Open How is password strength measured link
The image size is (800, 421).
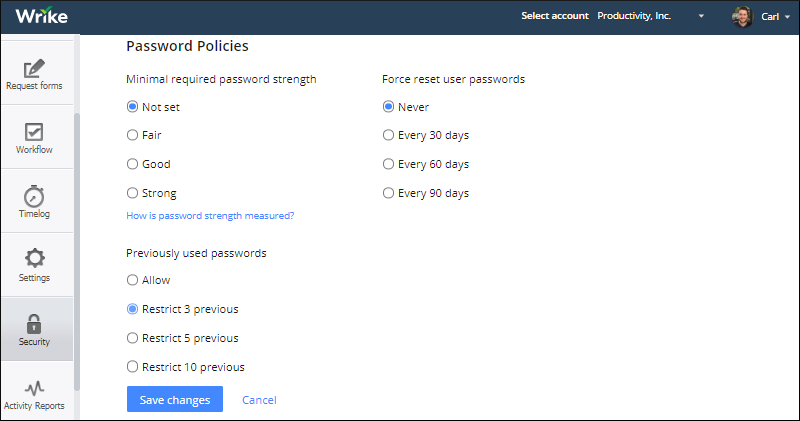click(210, 215)
